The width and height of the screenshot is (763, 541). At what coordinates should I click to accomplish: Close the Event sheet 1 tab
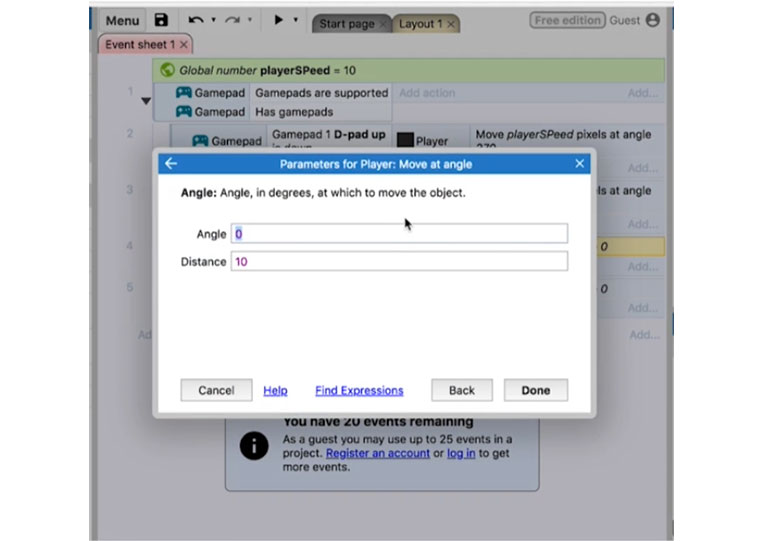183,45
